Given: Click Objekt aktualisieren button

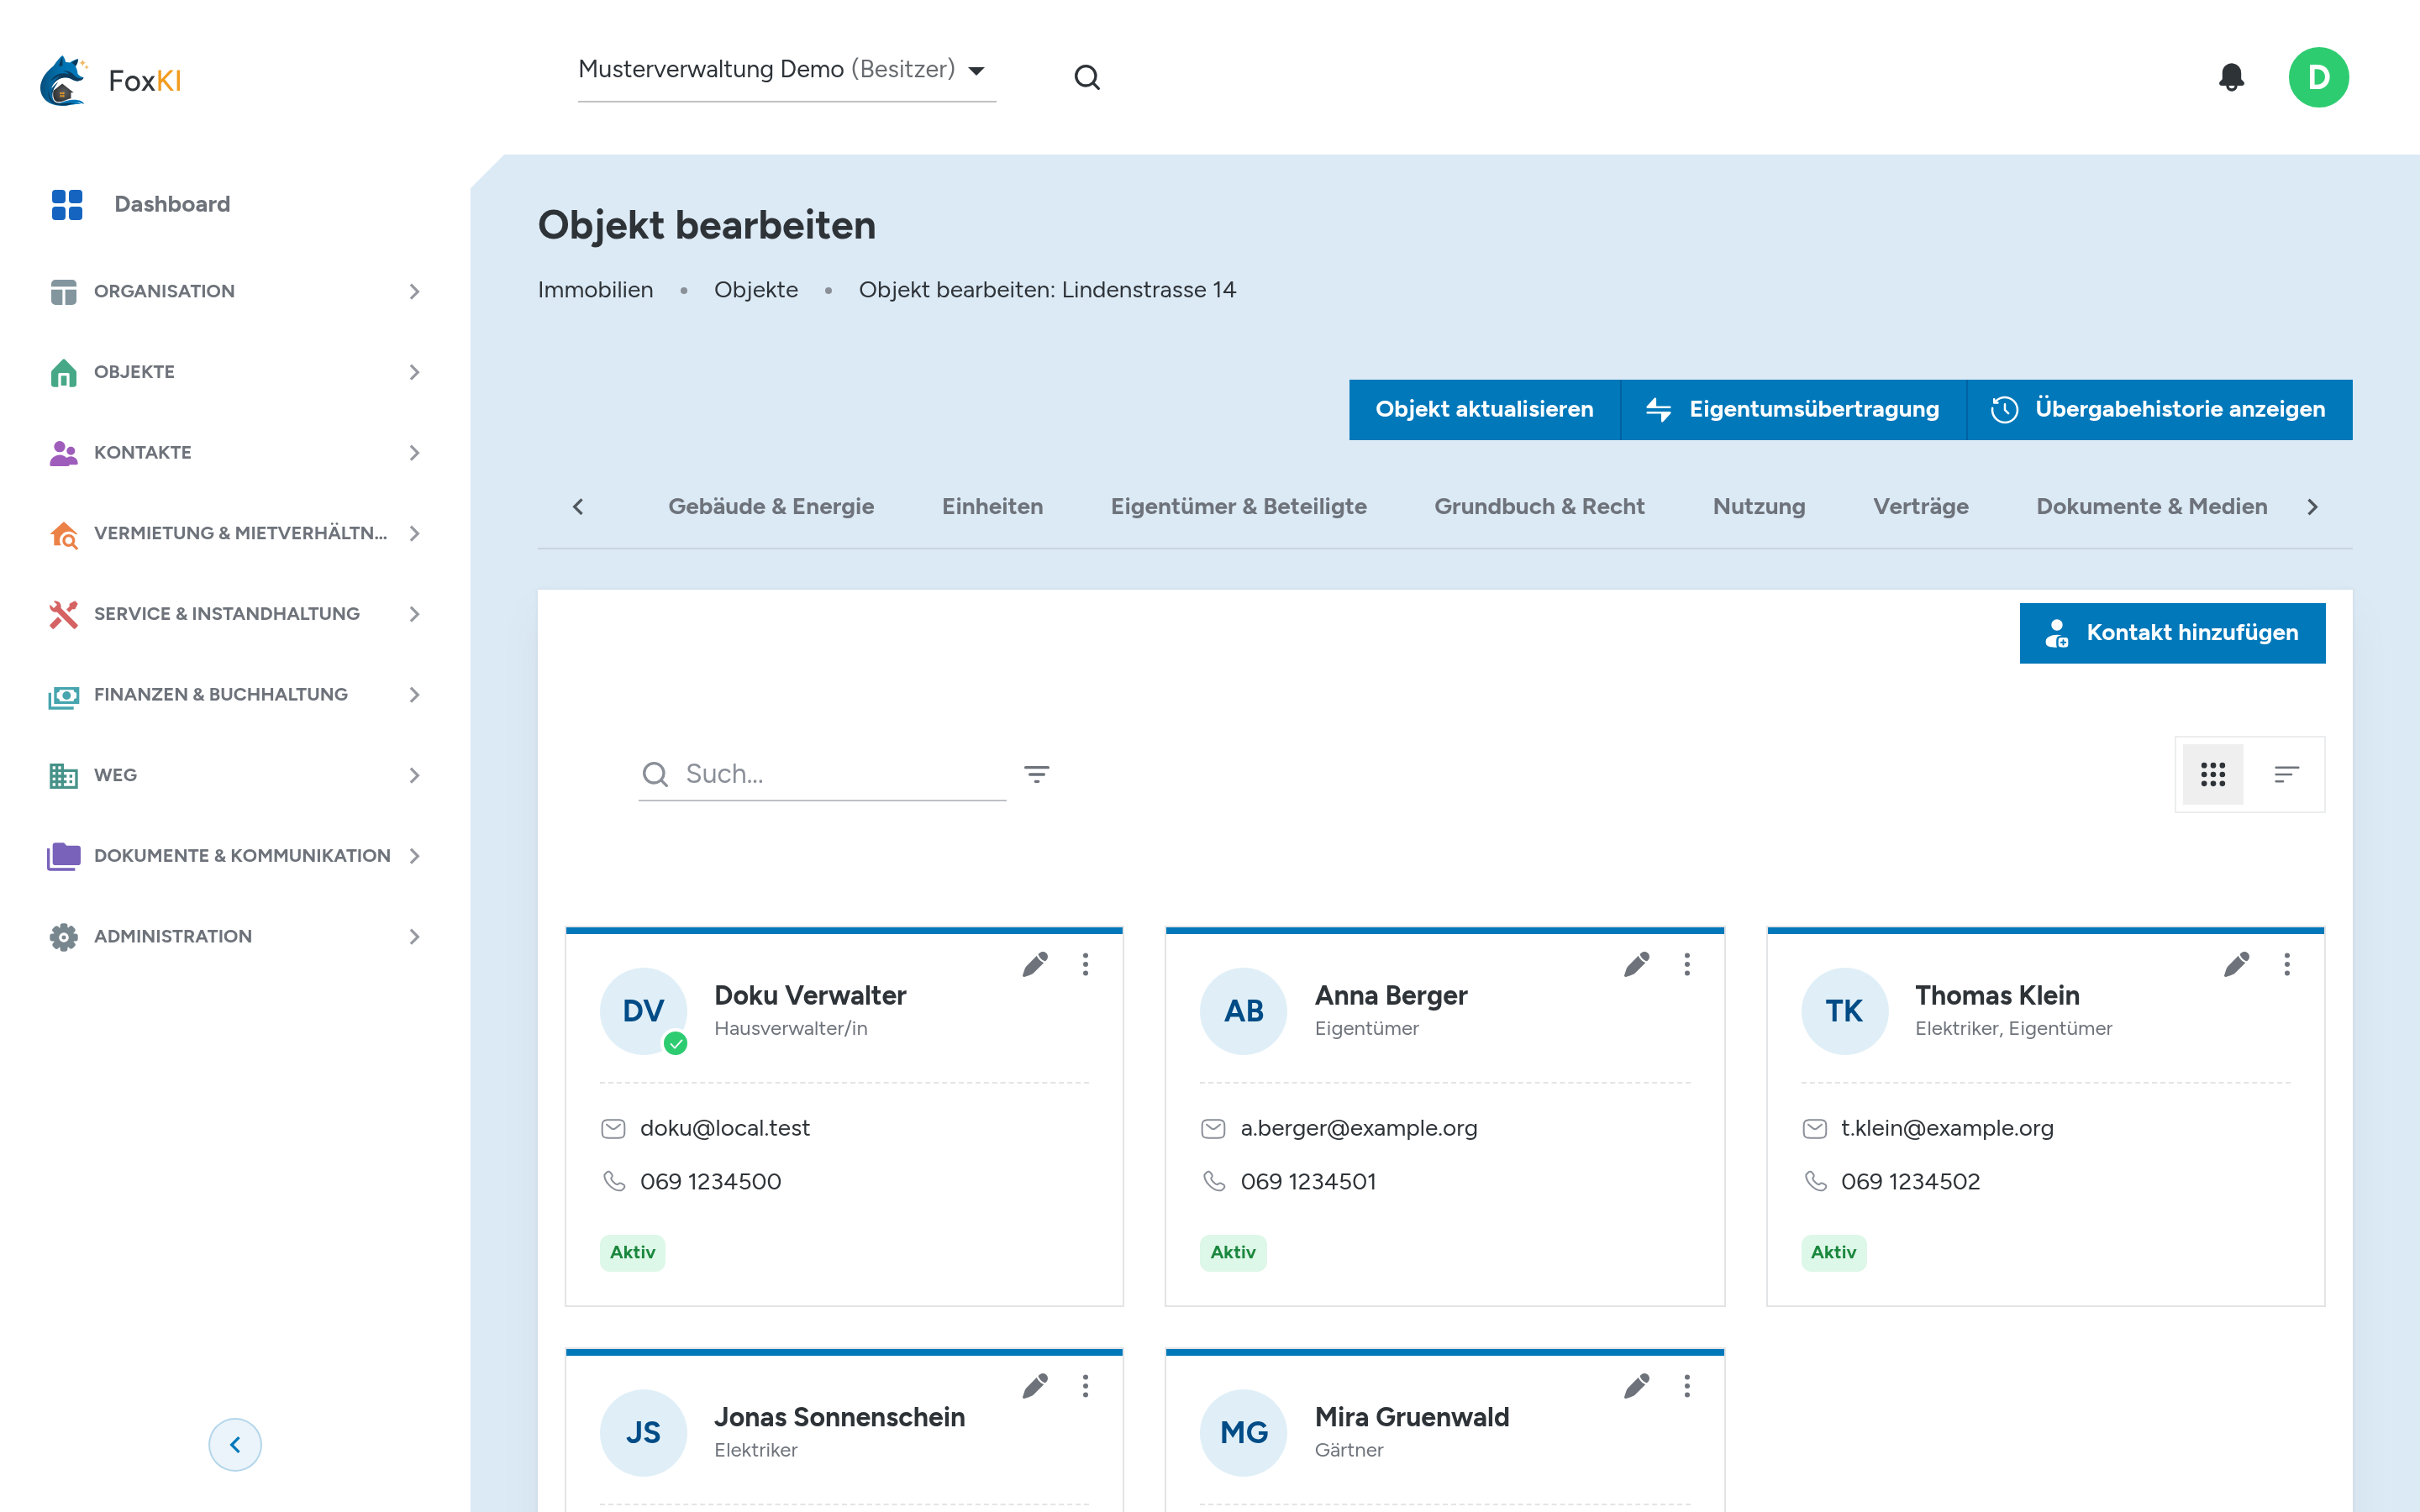Looking at the screenshot, I should (x=1484, y=409).
